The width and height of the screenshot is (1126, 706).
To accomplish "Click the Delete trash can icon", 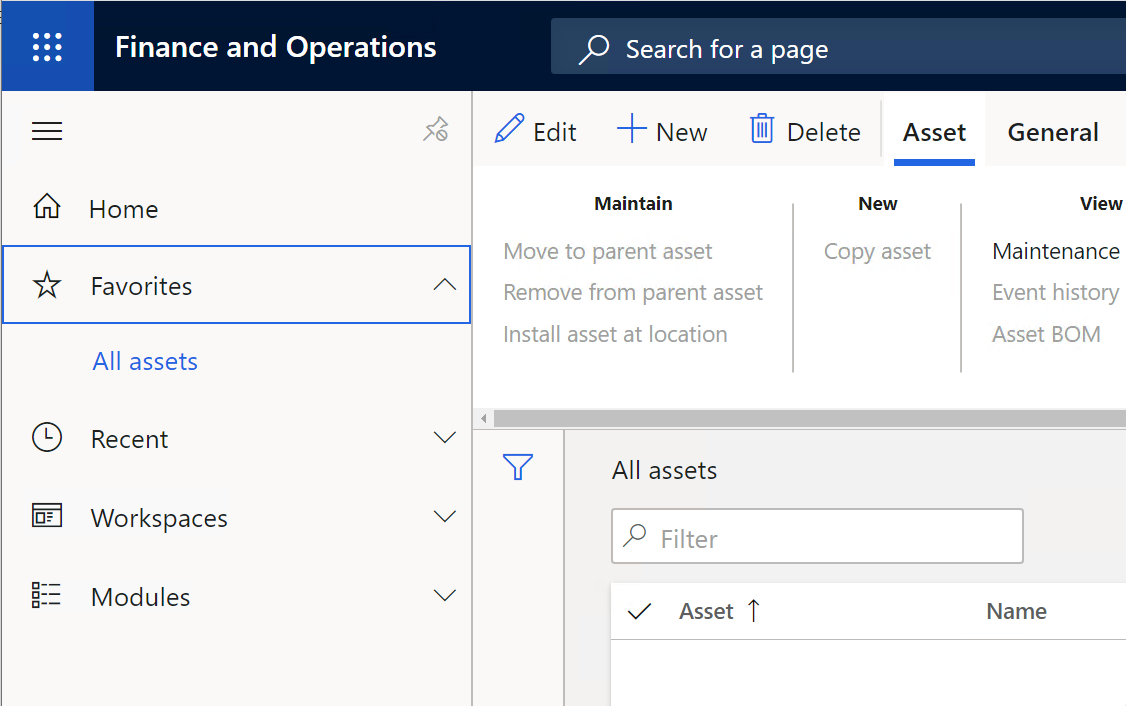I will click(x=762, y=129).
